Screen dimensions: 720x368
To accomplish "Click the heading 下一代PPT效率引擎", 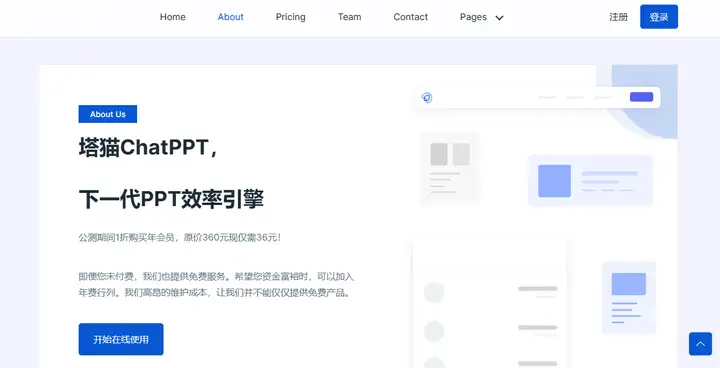I will tap(171, 199).
